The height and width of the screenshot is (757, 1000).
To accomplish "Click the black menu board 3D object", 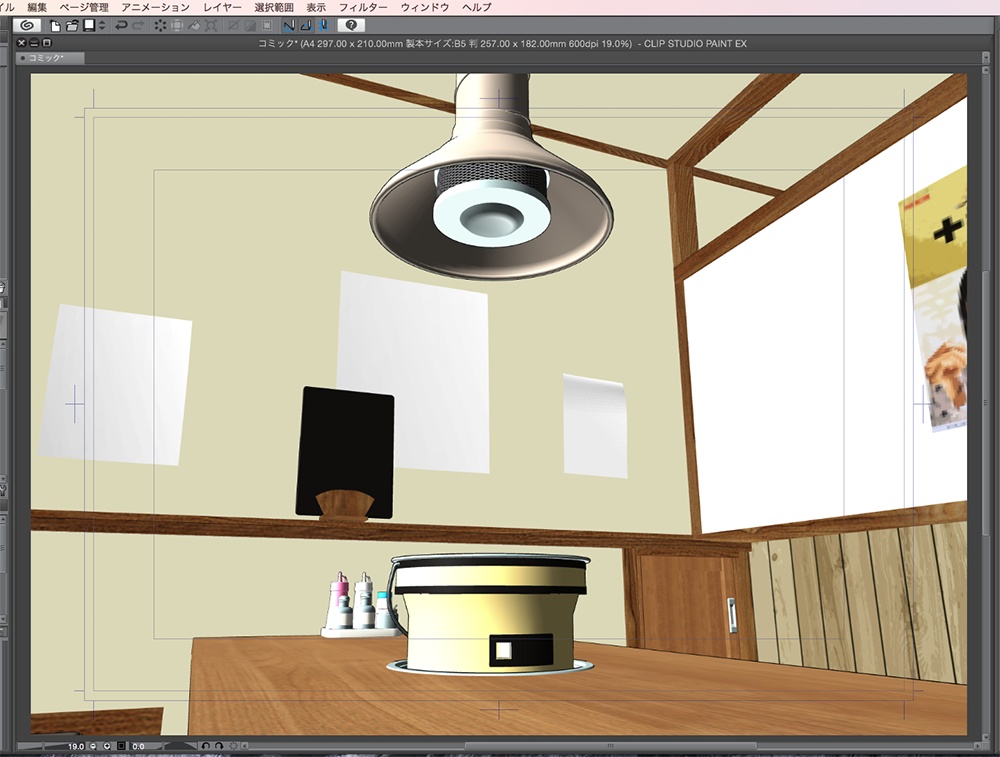I will (345, 452).
